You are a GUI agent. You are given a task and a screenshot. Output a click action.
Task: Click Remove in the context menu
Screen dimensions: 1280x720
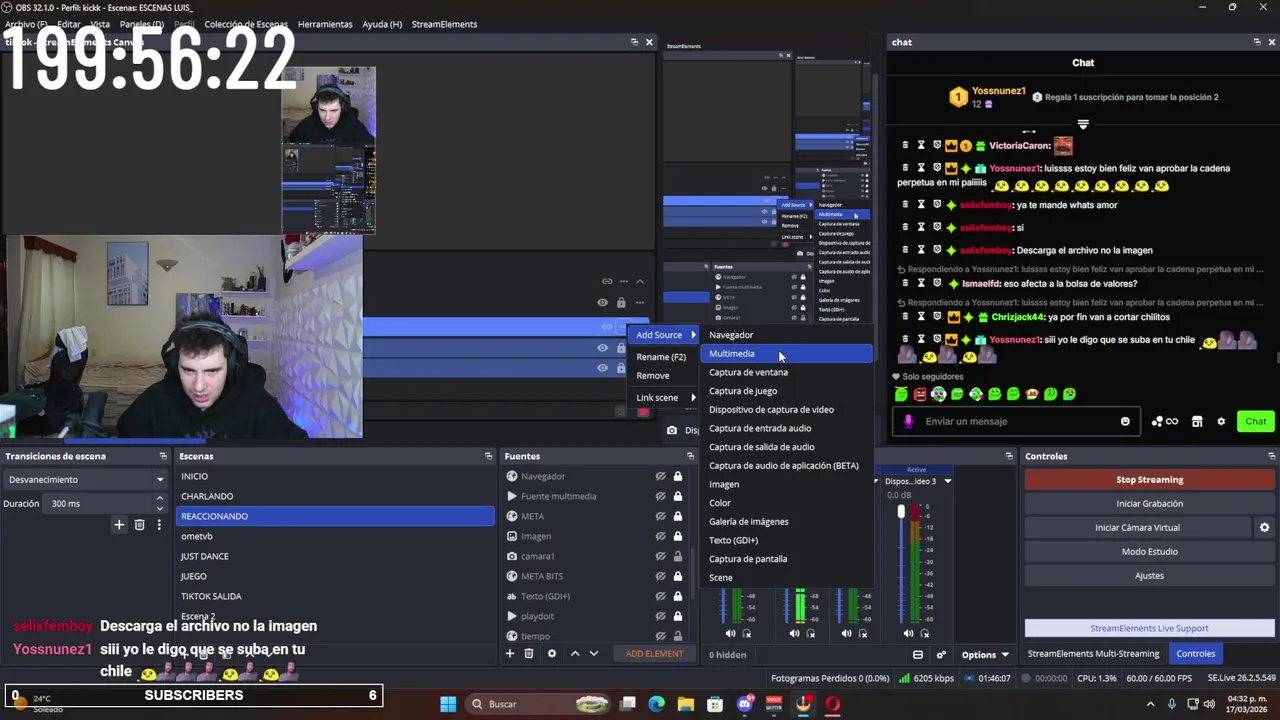[x=665, y=376]
